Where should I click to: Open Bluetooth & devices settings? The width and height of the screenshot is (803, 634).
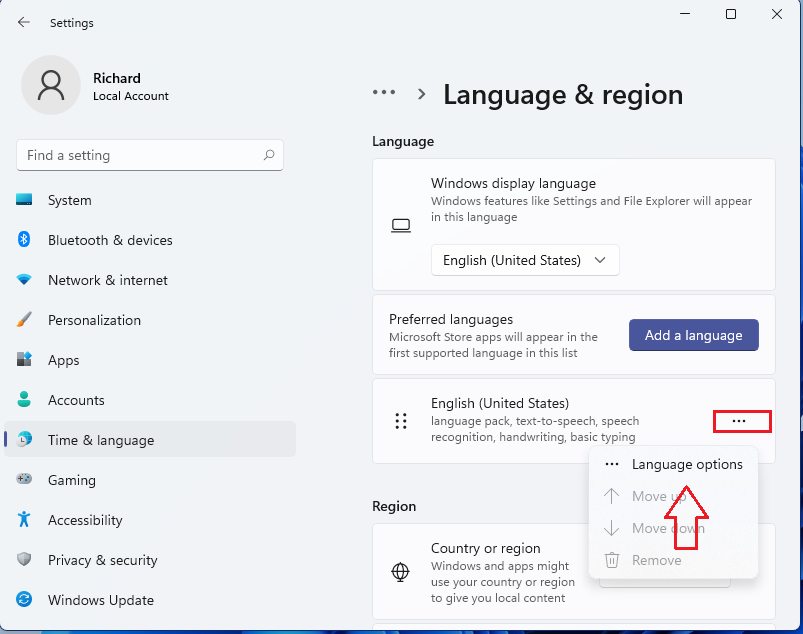(x=109, y=240)
